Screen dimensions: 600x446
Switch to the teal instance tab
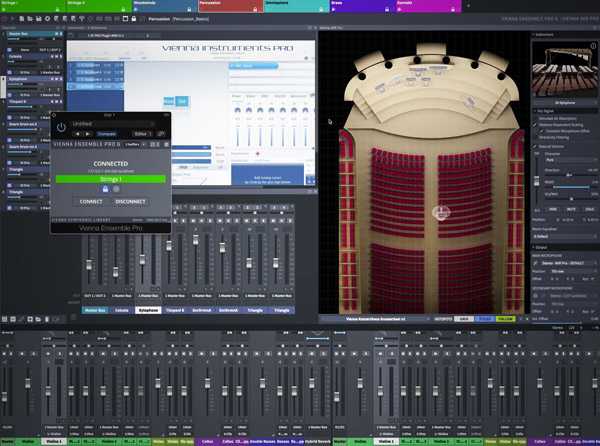(x=297, y=6)
